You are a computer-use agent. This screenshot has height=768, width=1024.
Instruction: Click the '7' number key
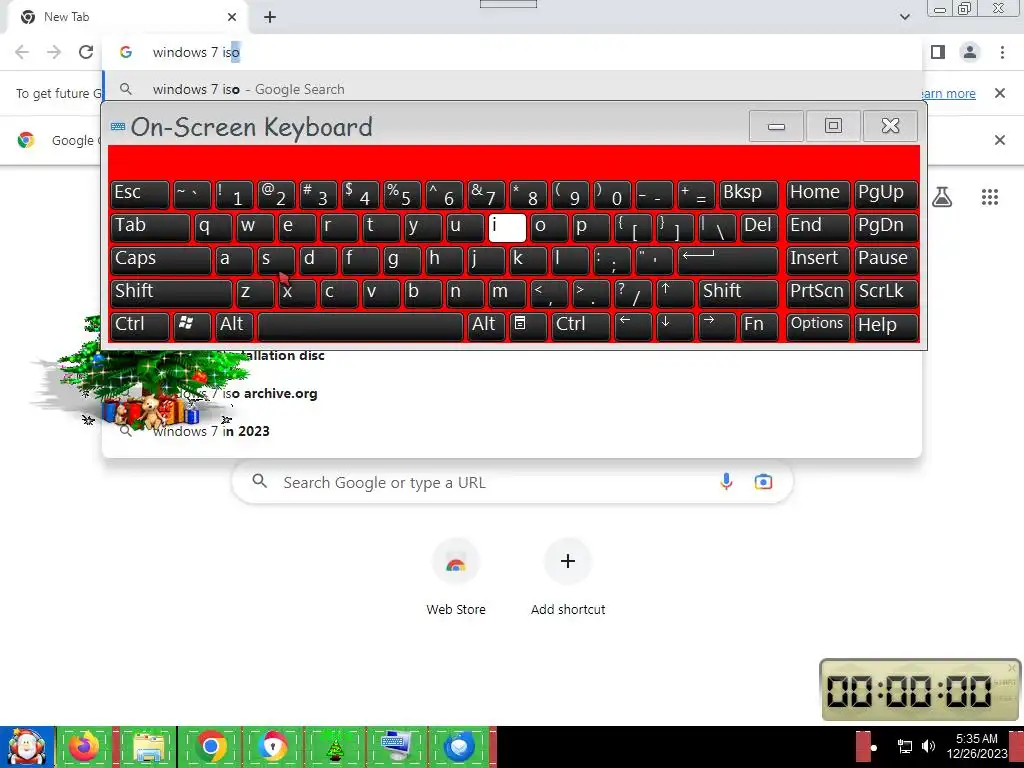click(486, 194)
